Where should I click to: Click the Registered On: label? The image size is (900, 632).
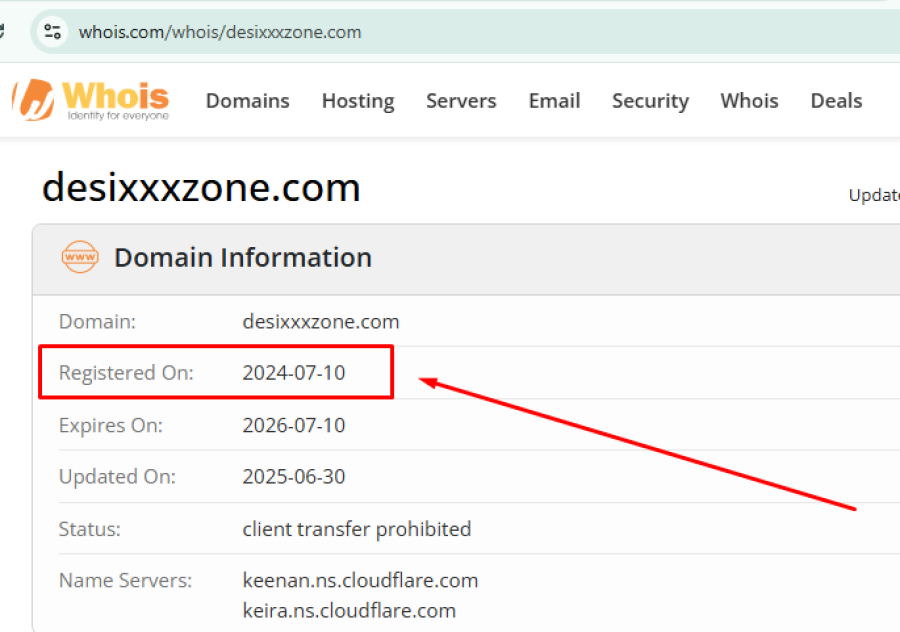click(x=126, y=373)
